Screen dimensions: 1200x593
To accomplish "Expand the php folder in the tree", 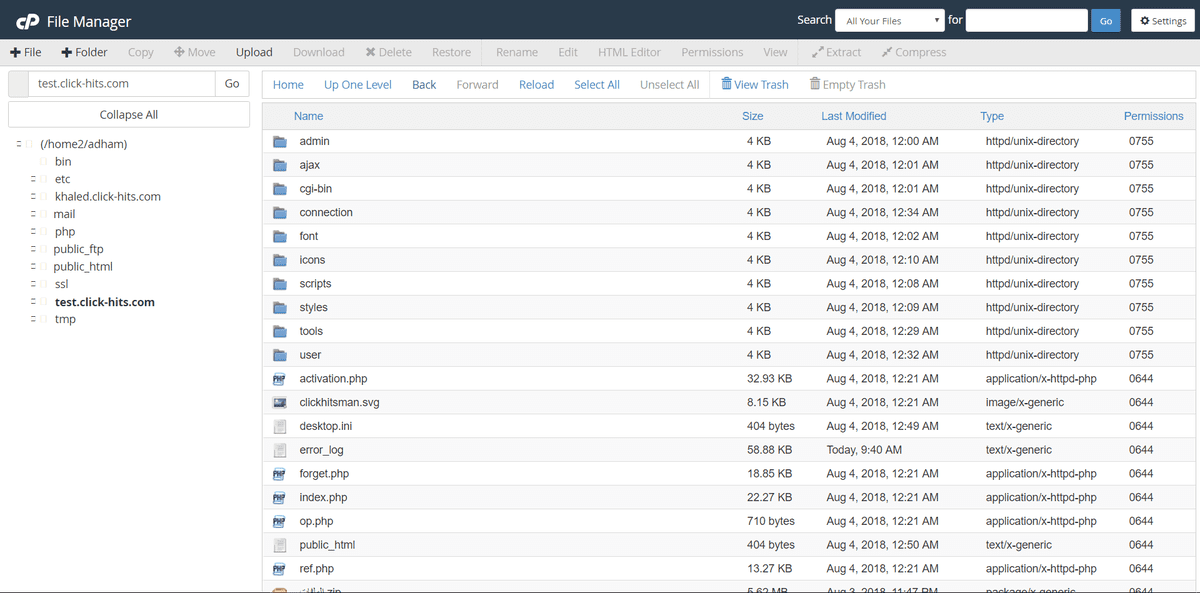I will tap(33, 232).
